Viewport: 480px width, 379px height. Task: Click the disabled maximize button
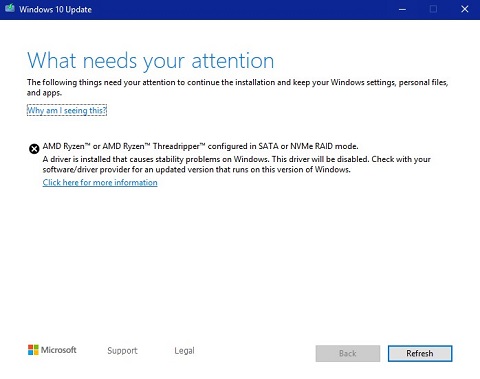(433, 9)
